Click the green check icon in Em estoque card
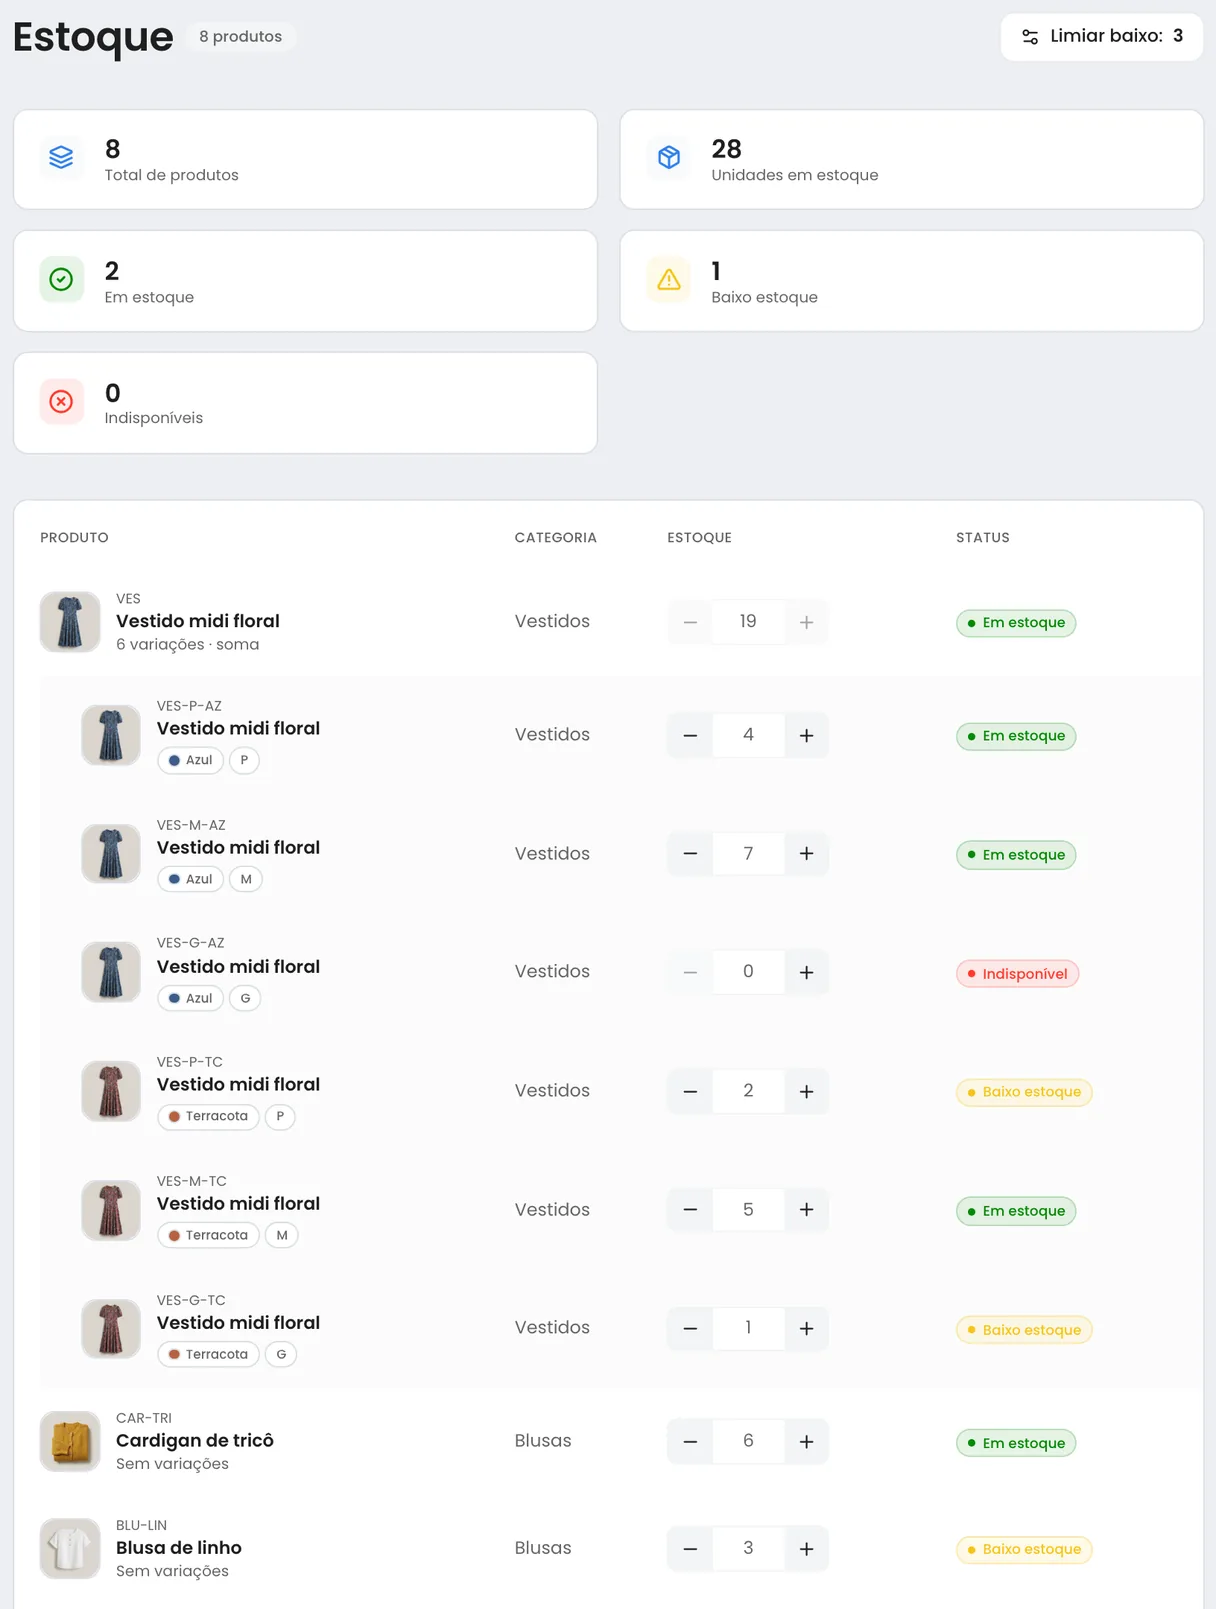The width and height of the screenshot is (1216, 1609). pyautogui.click(x=61, y=280)
